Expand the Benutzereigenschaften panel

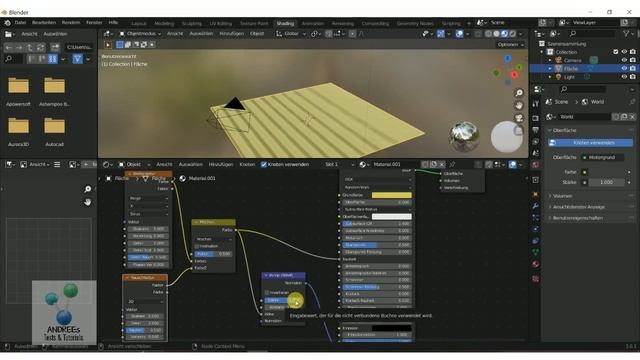(x=577, y=218)
